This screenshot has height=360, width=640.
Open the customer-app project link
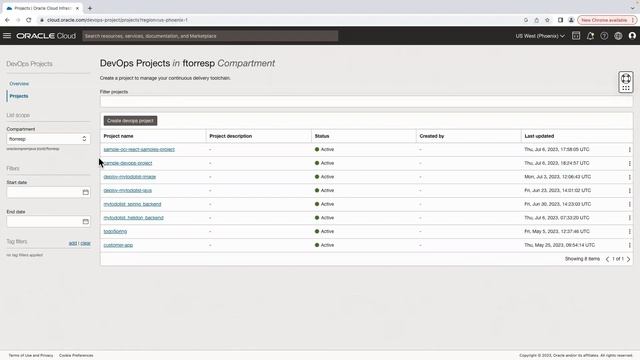[x=118, y=245]
